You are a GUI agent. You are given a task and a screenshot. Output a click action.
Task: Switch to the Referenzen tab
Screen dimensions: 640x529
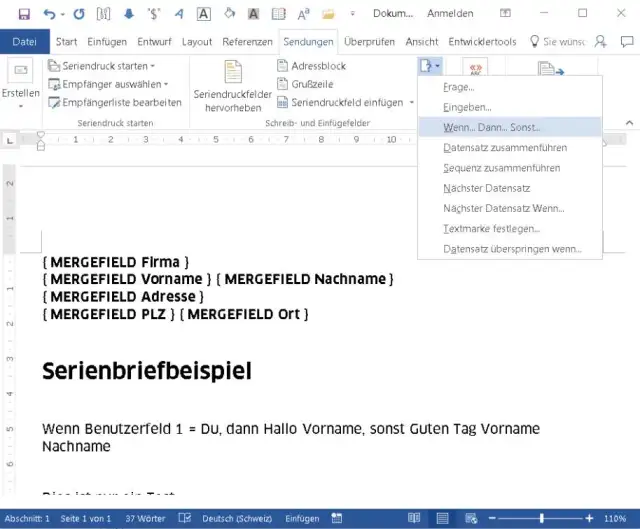point(247,42)
